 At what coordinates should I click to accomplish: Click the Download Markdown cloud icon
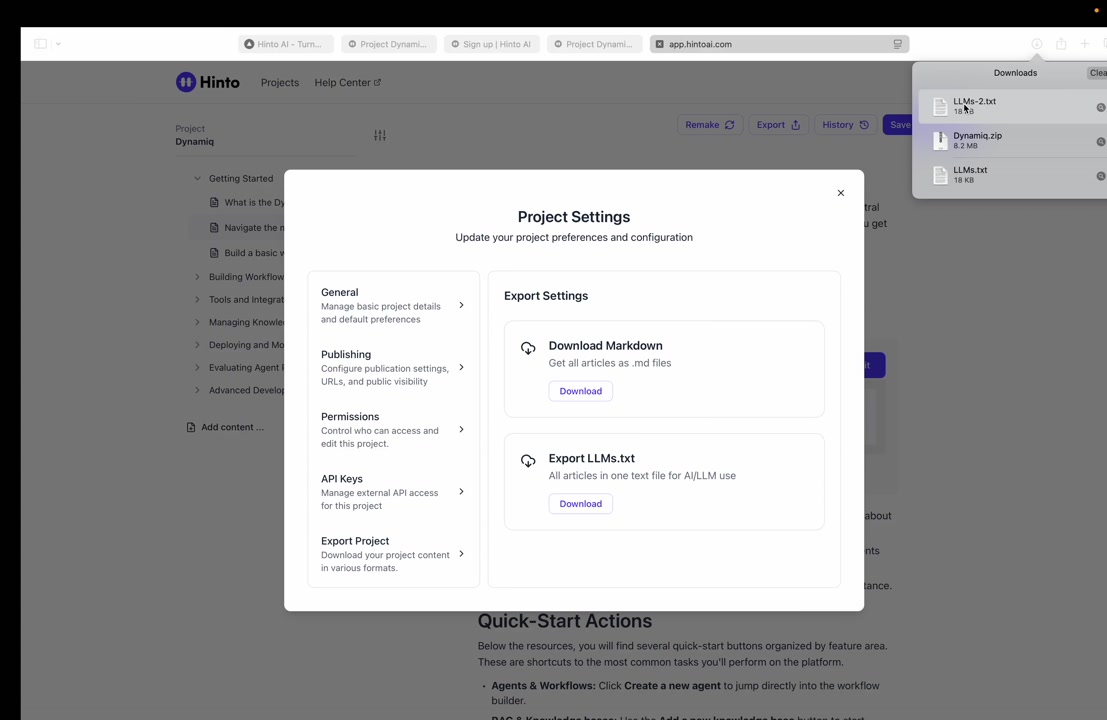(x=528, y=348)
